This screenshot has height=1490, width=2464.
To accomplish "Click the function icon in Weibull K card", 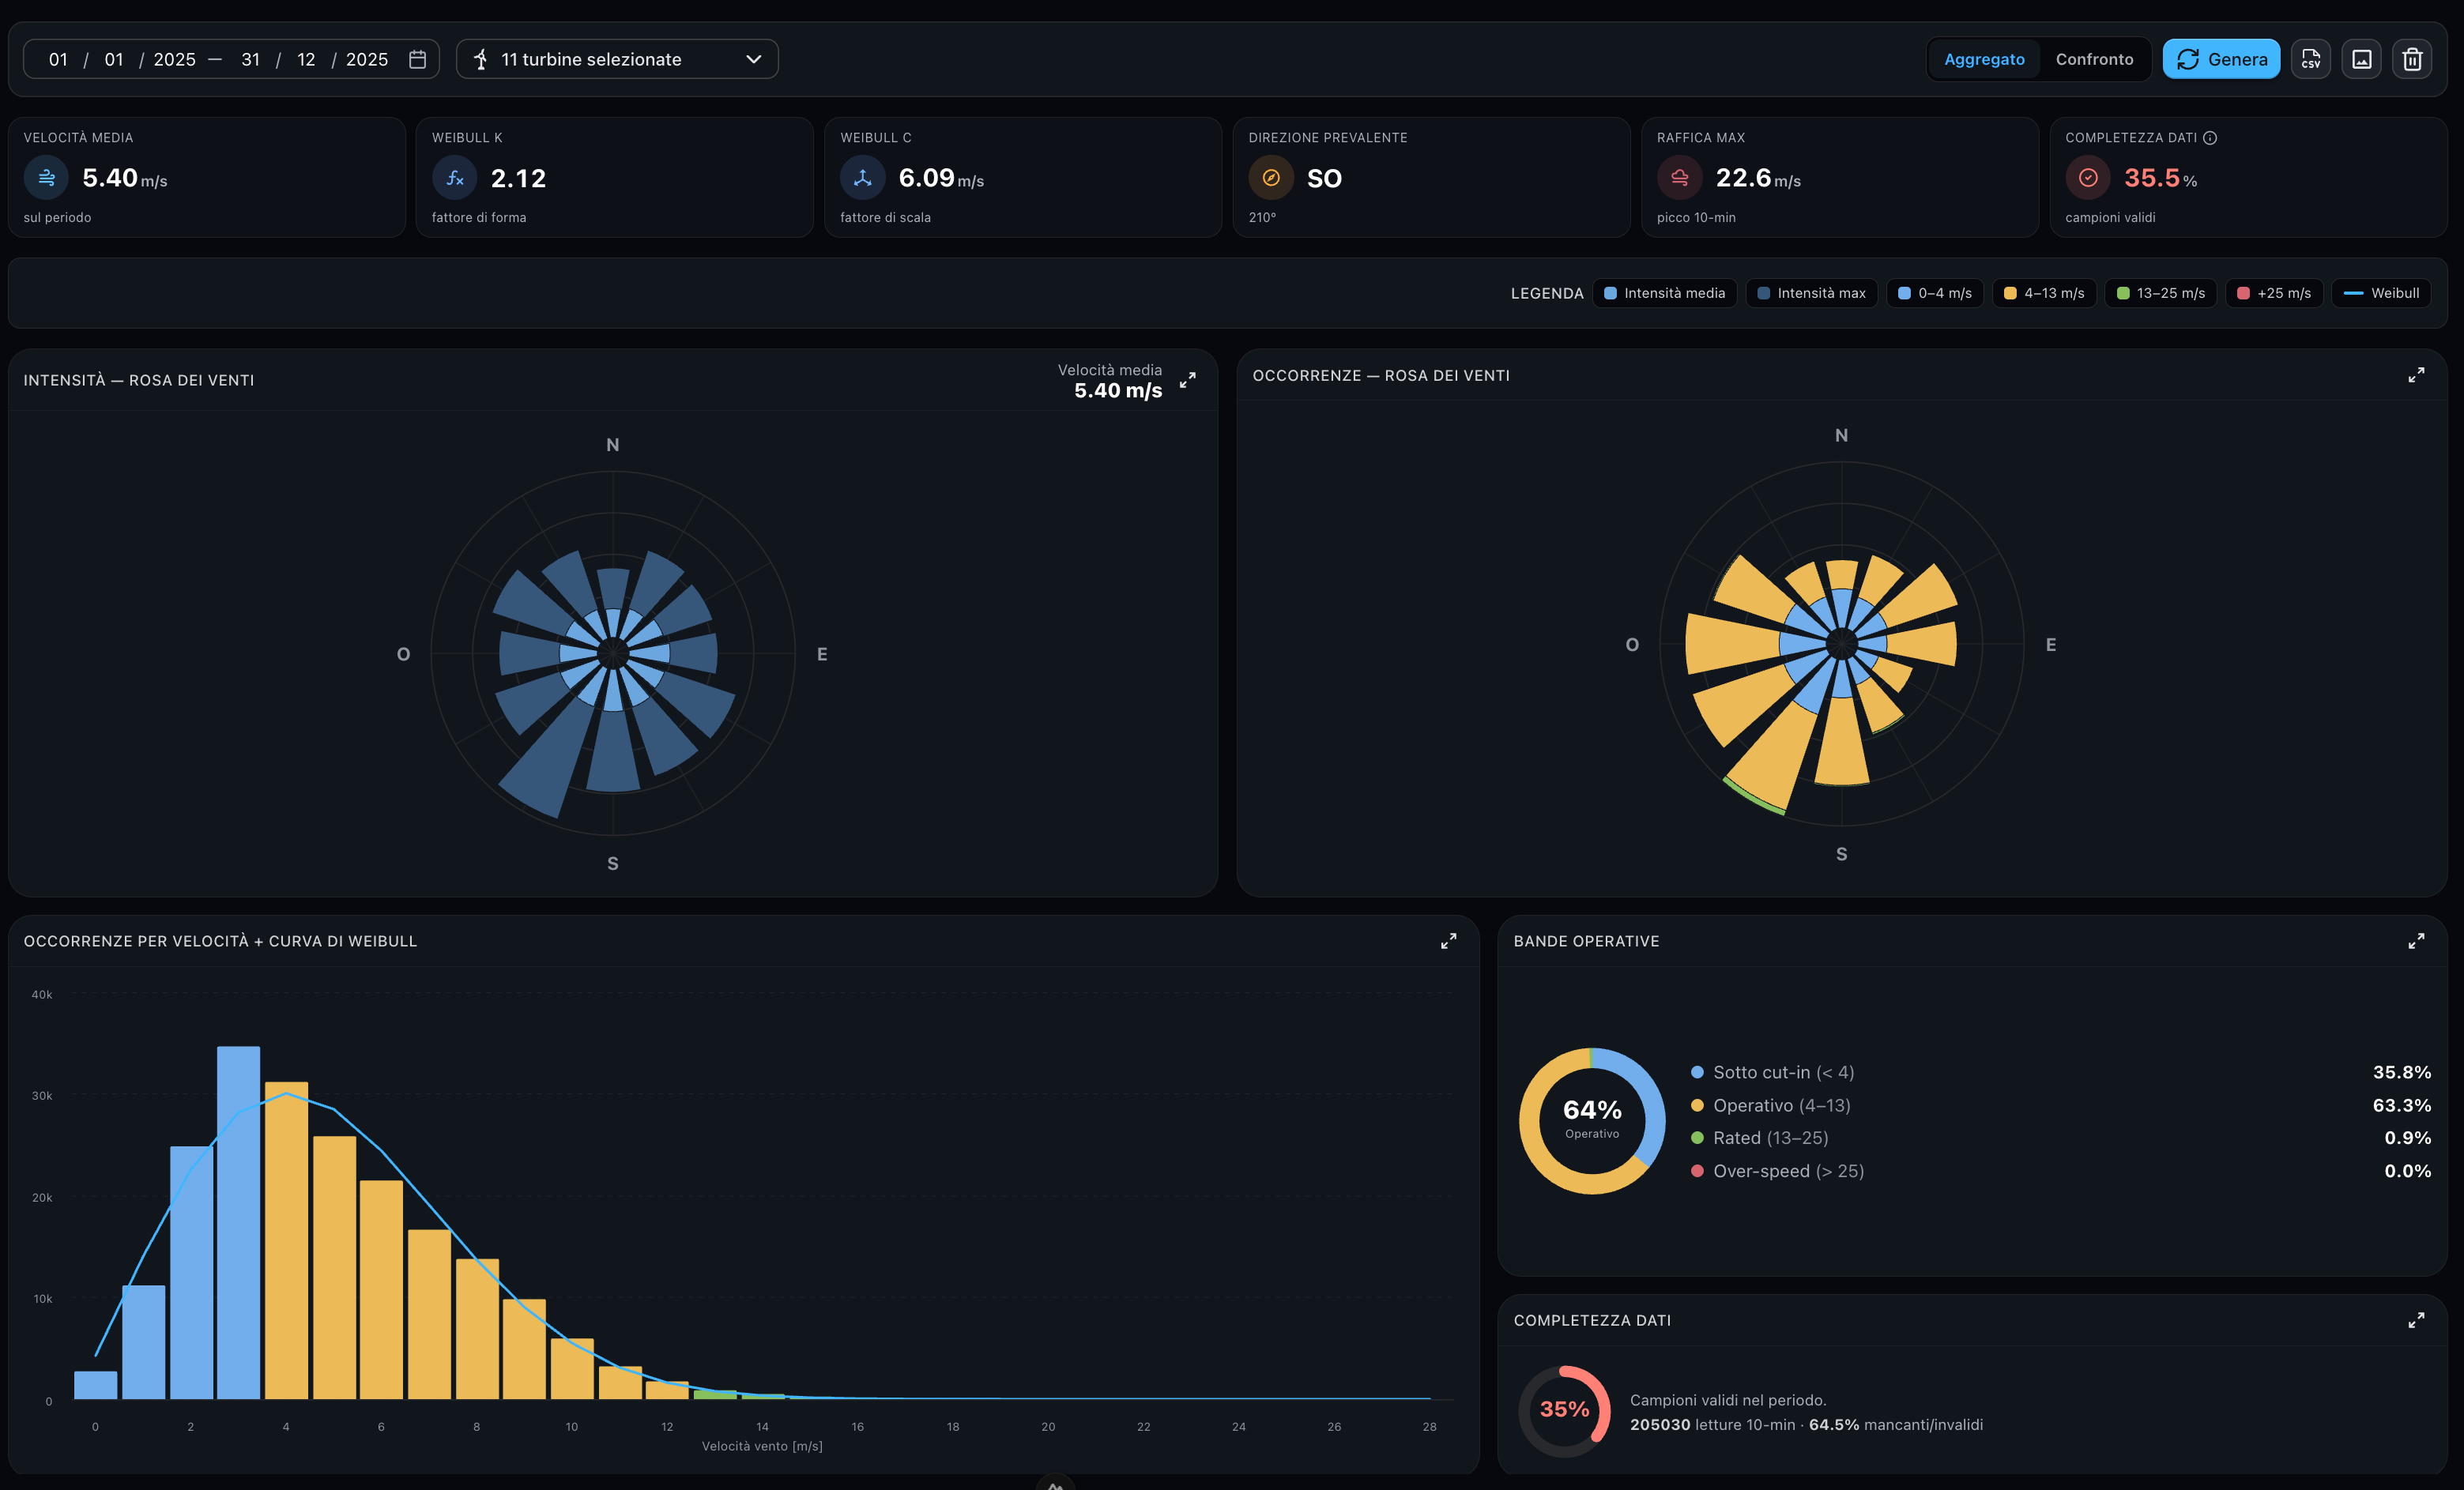I will point(455,178).
